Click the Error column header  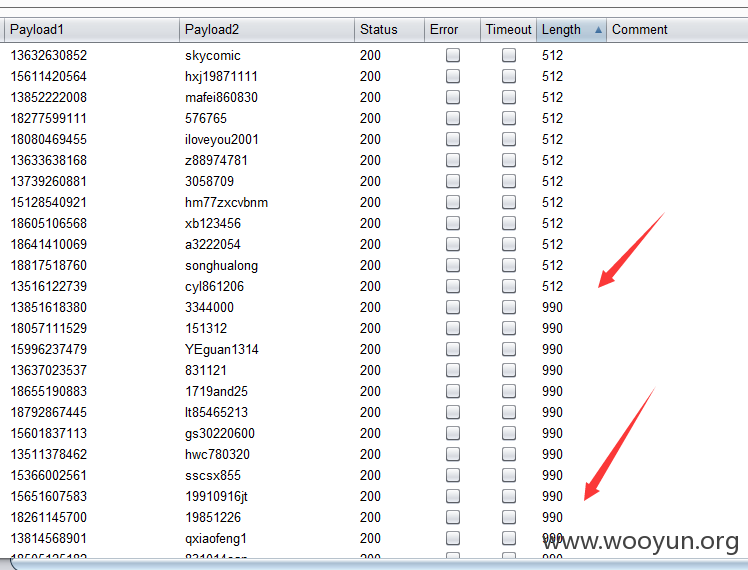click(452, 30)
